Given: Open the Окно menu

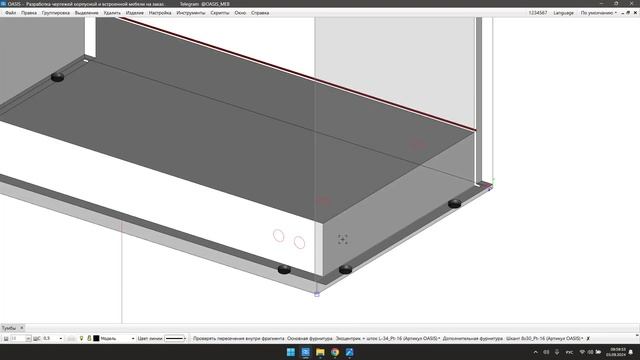Looking at the screenshot, I should 240,13.
